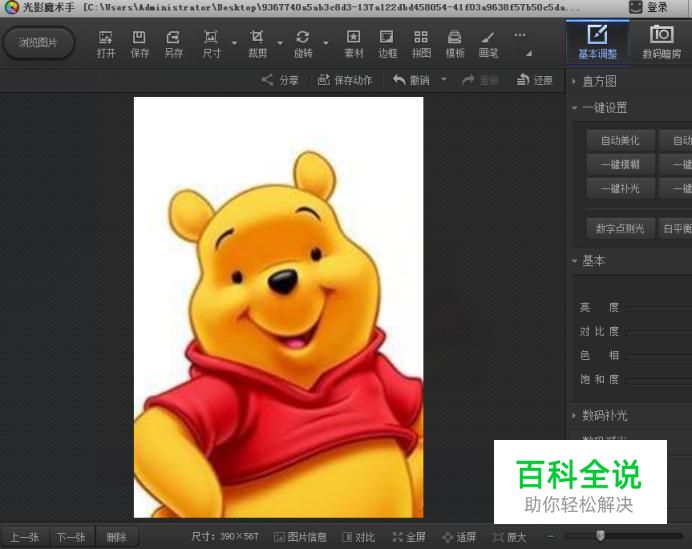Open the 撤销 history dropdown arrow
The width and height of the screenshot is (692, 549).
(x=444, y=79)
